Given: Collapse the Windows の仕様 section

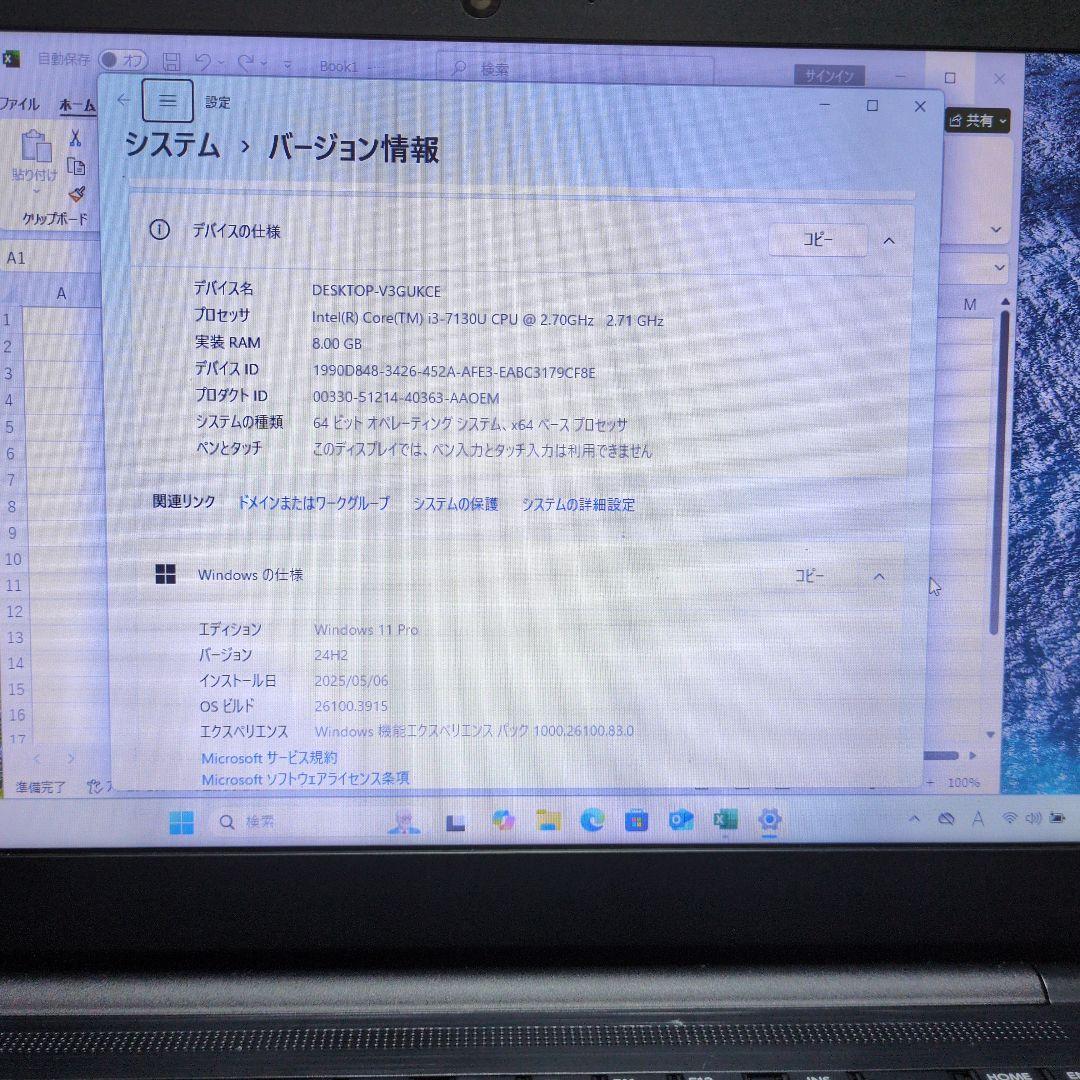Looking at the screenshot, I should 879,577.
